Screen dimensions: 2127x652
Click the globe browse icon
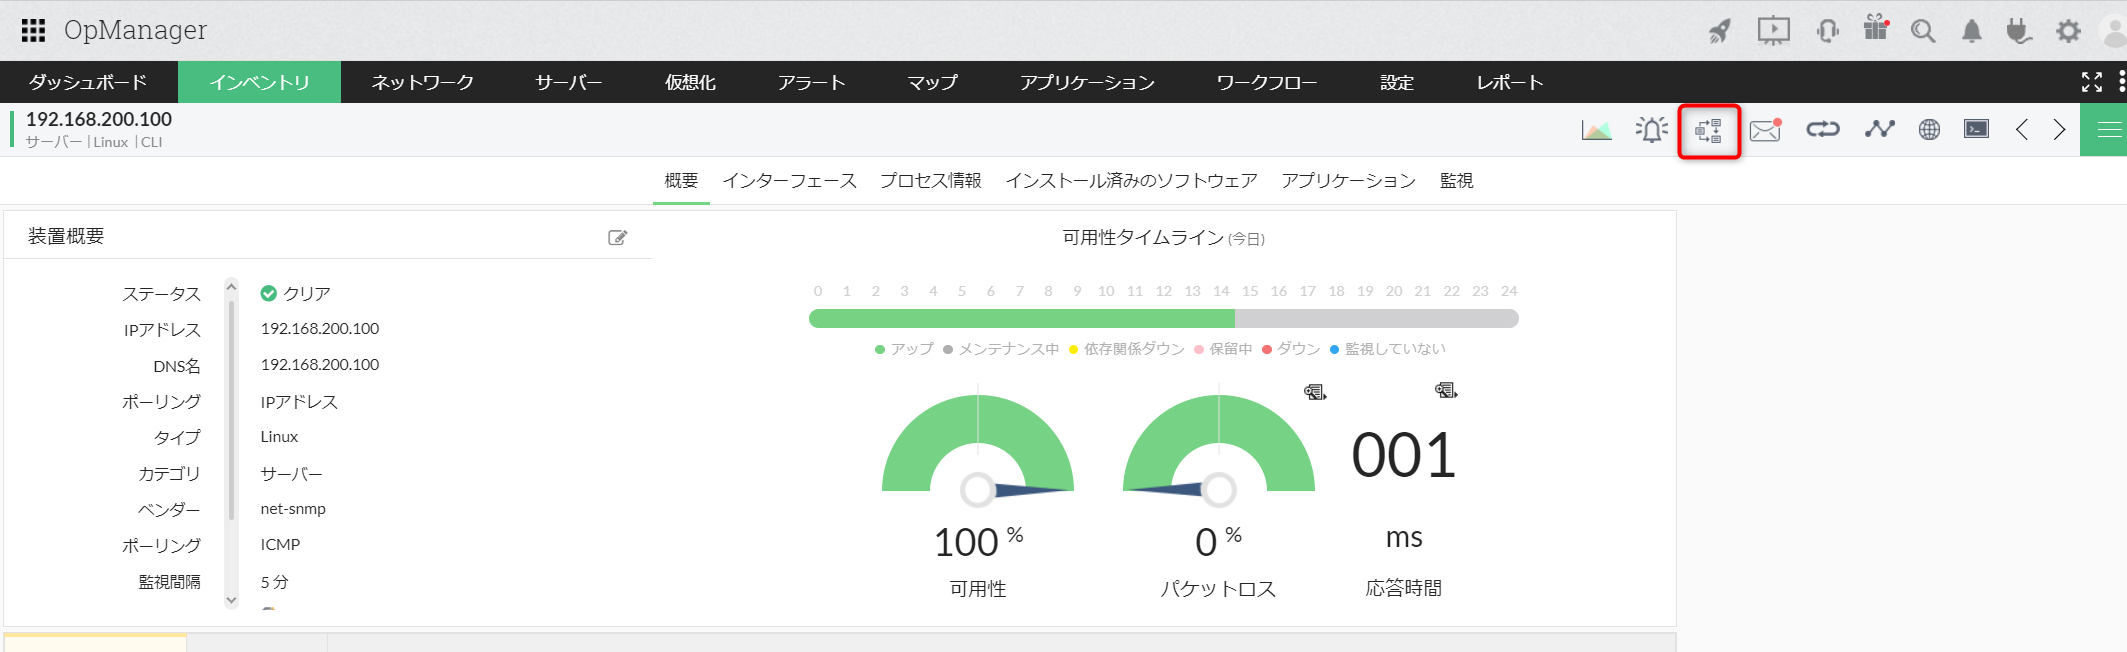click(1929, 130)
